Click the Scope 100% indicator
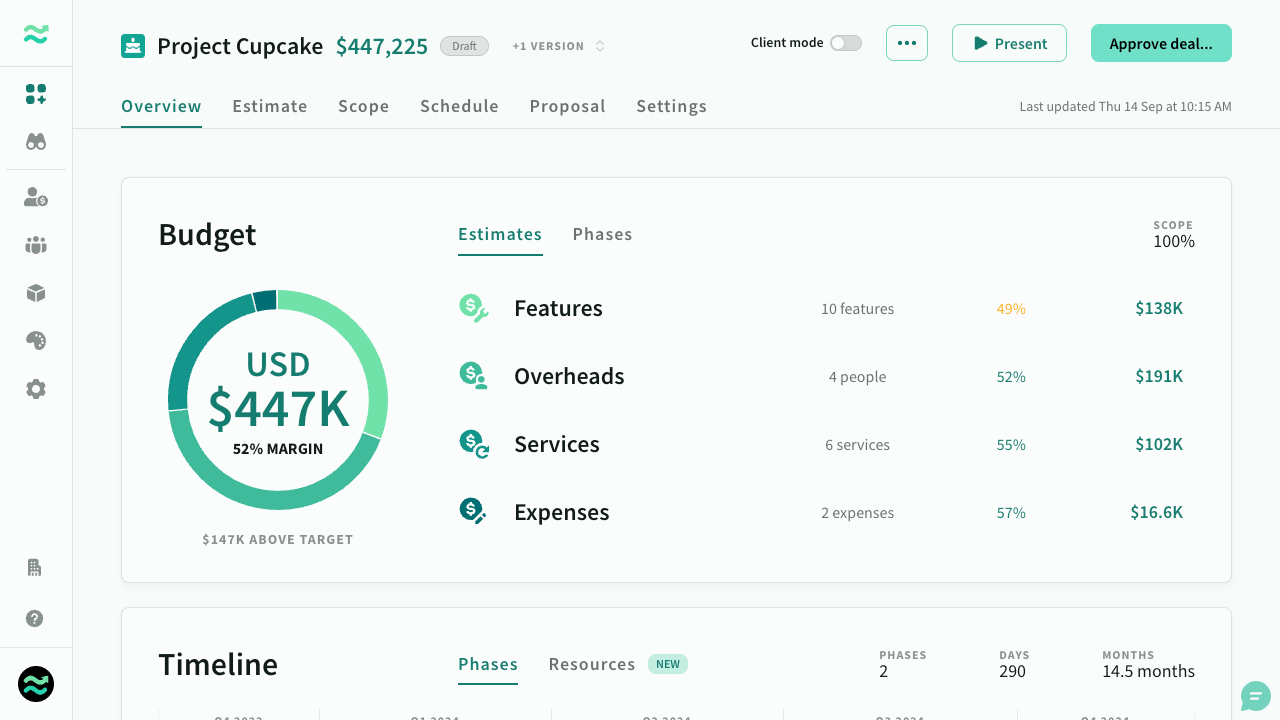The image size is (1280, 720). pos(1174,235)
